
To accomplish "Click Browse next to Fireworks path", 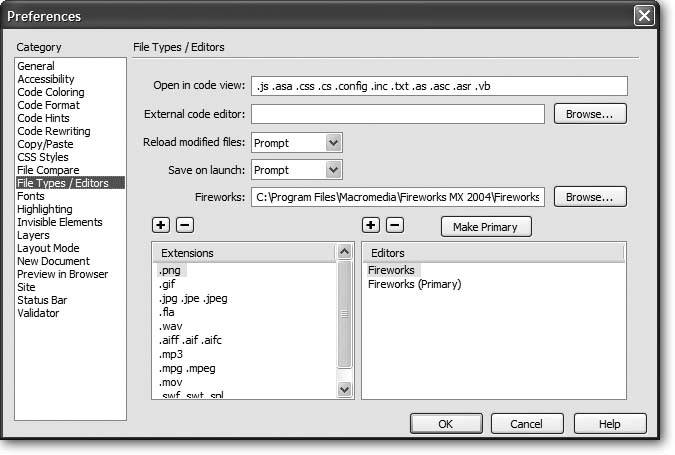I will [x=590, y=196].
